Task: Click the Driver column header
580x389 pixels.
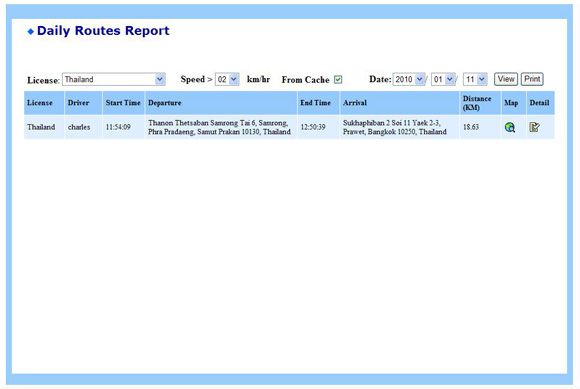Action: point(83,103)
